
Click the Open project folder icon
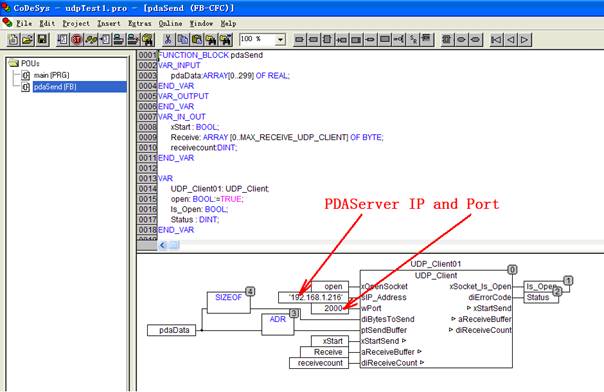(x=27, y=39)
